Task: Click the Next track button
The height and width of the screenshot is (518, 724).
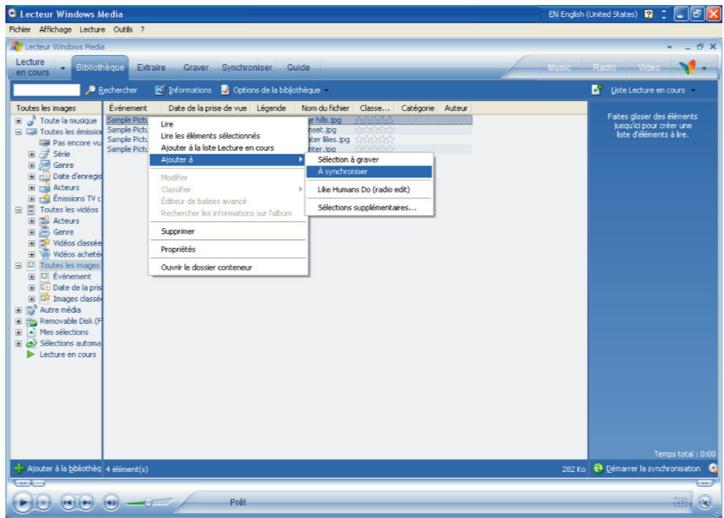Action: tap(86, 502)
